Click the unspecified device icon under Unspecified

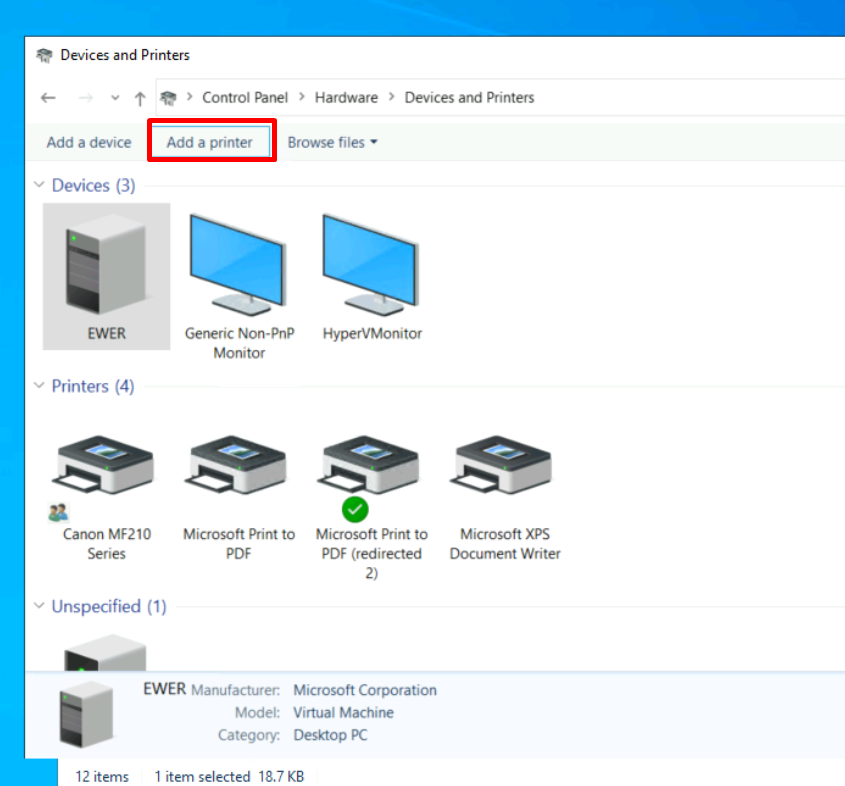pyautogui.click(x=105, y=652)
